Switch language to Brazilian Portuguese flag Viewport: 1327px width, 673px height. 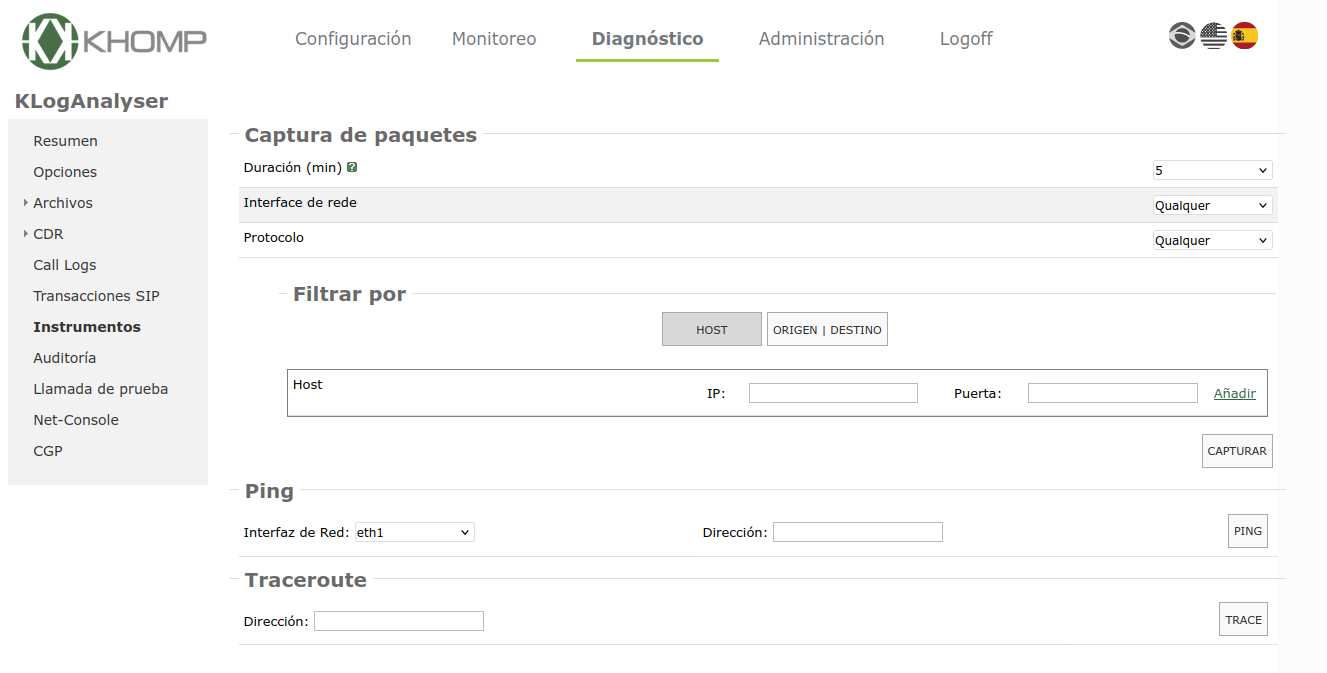1182,37
